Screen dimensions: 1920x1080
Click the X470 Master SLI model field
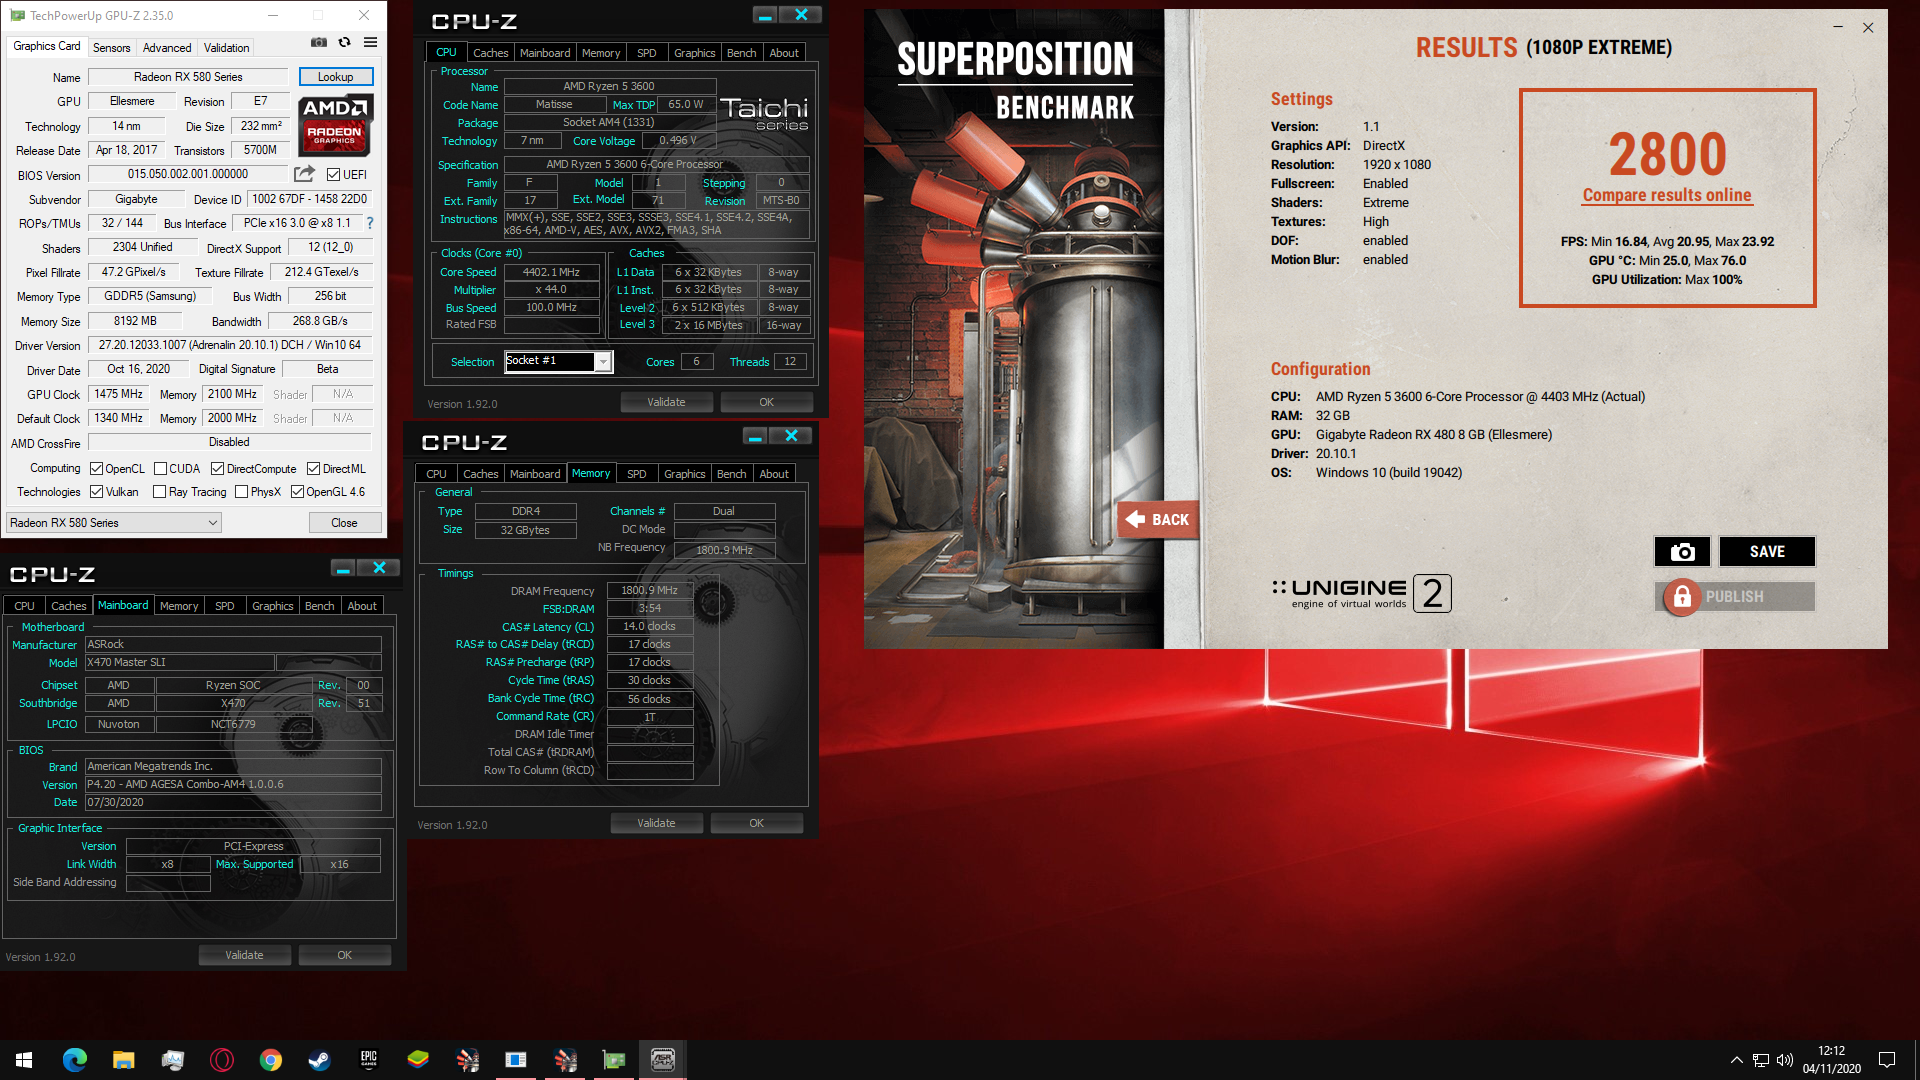(x=179, y=662)
